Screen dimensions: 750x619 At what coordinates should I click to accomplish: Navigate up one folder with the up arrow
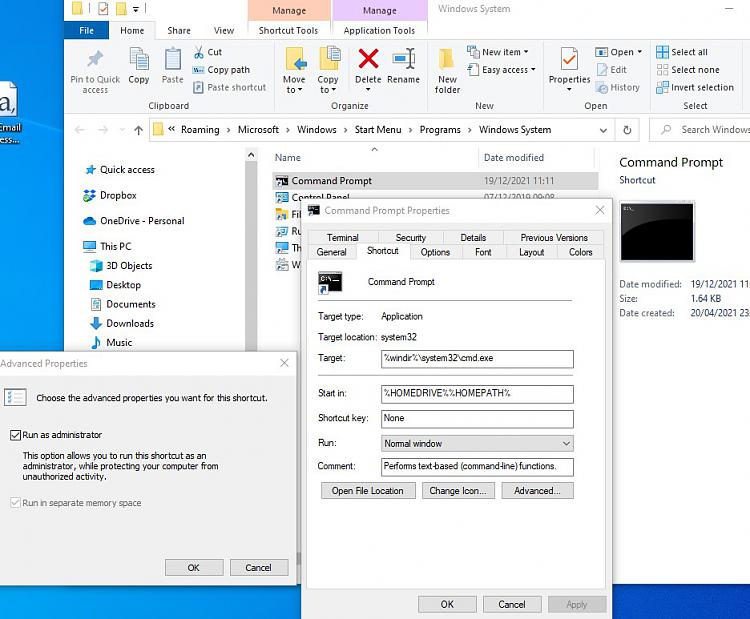pos(138,130)
